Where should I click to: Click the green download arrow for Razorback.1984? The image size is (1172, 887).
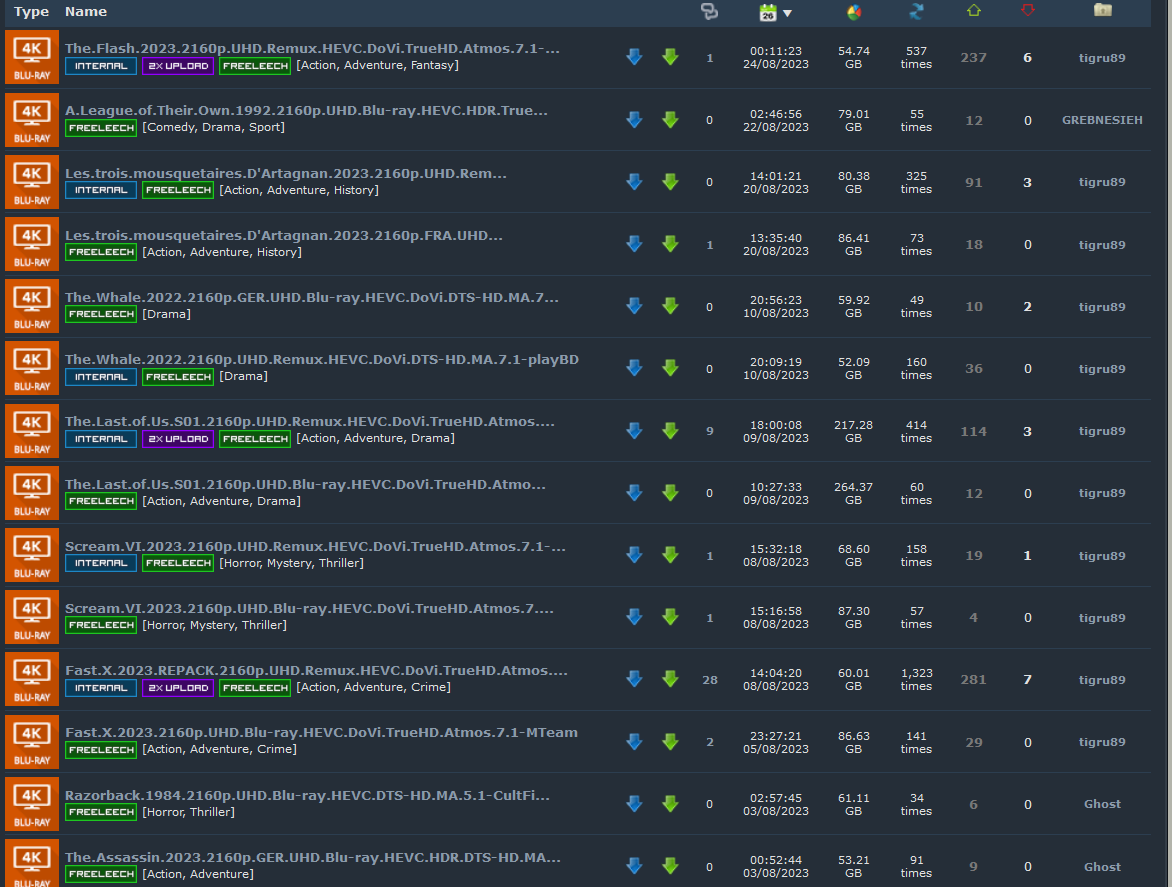click(x=670, y=804)
